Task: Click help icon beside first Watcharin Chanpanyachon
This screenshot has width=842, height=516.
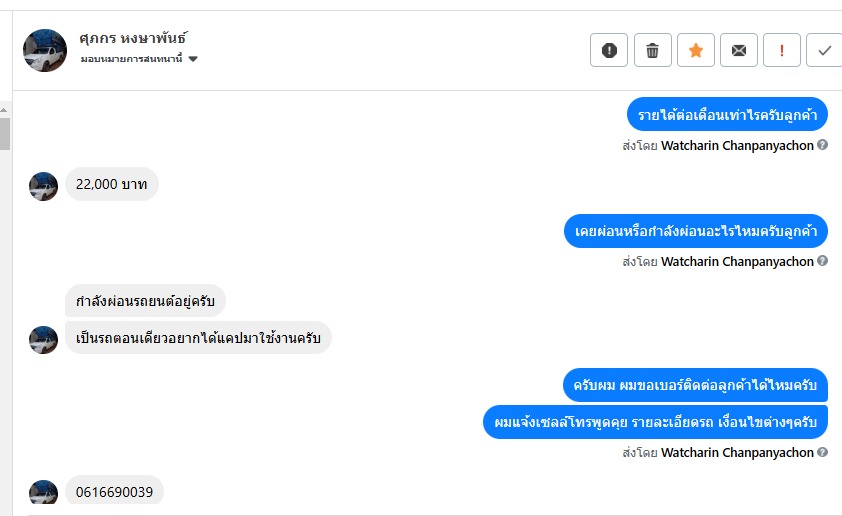Action: [x=822, y=145]
